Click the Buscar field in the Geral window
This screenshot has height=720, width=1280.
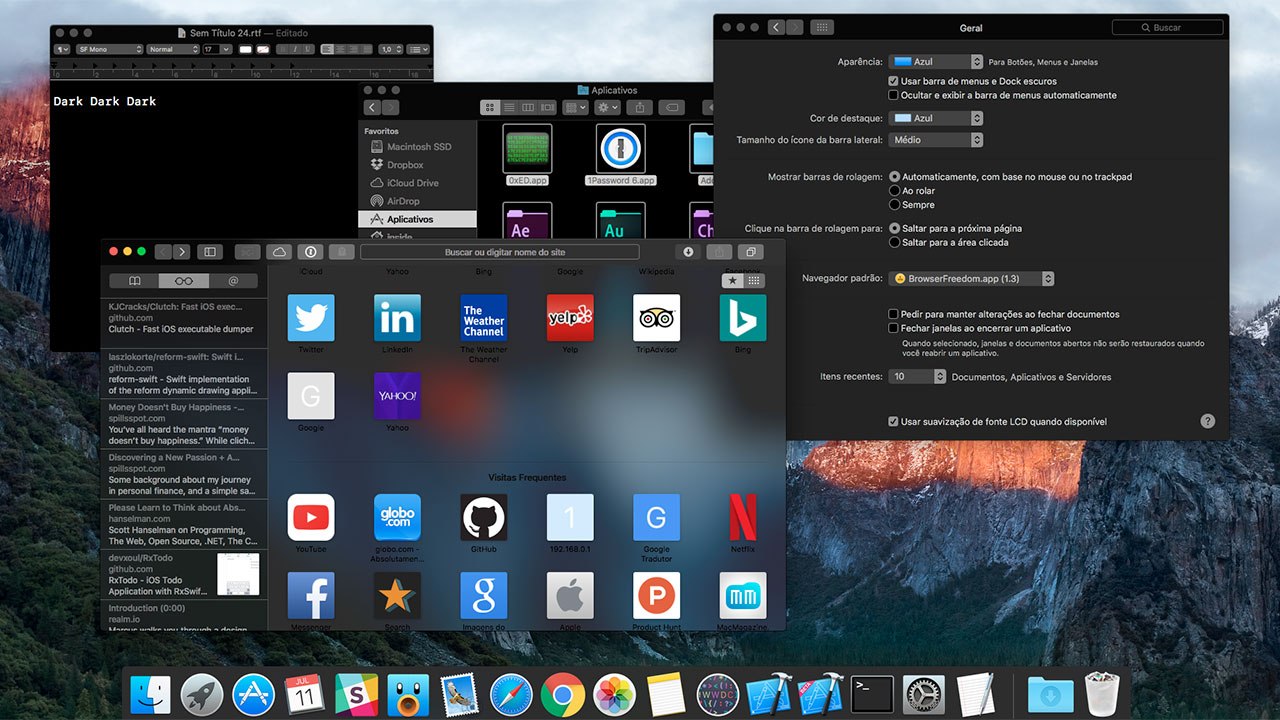tap(1166, 28)
